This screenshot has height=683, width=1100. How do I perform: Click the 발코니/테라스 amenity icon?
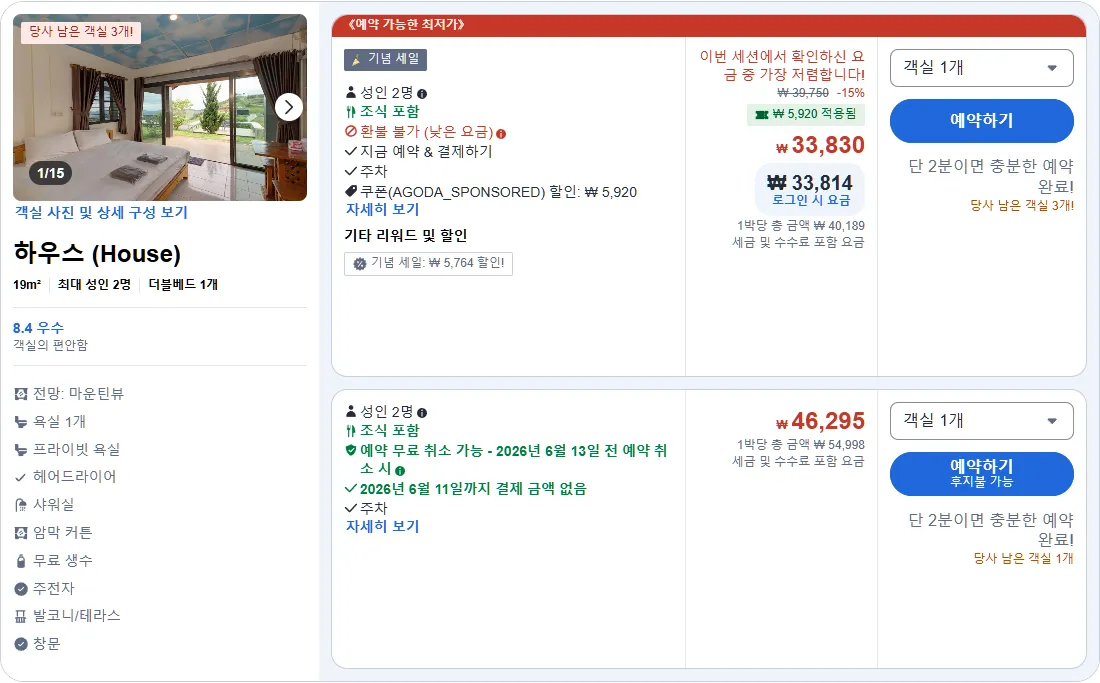tap(21, 616)
